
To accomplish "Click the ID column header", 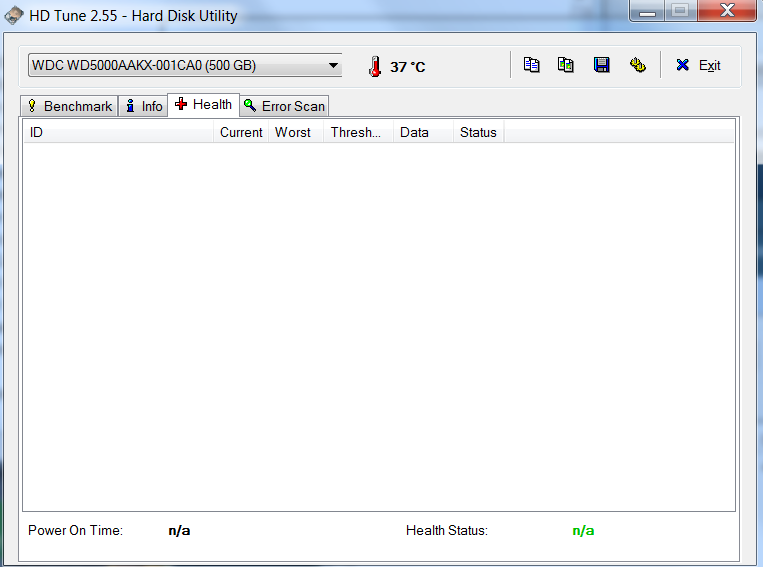I will click(118, 132).
